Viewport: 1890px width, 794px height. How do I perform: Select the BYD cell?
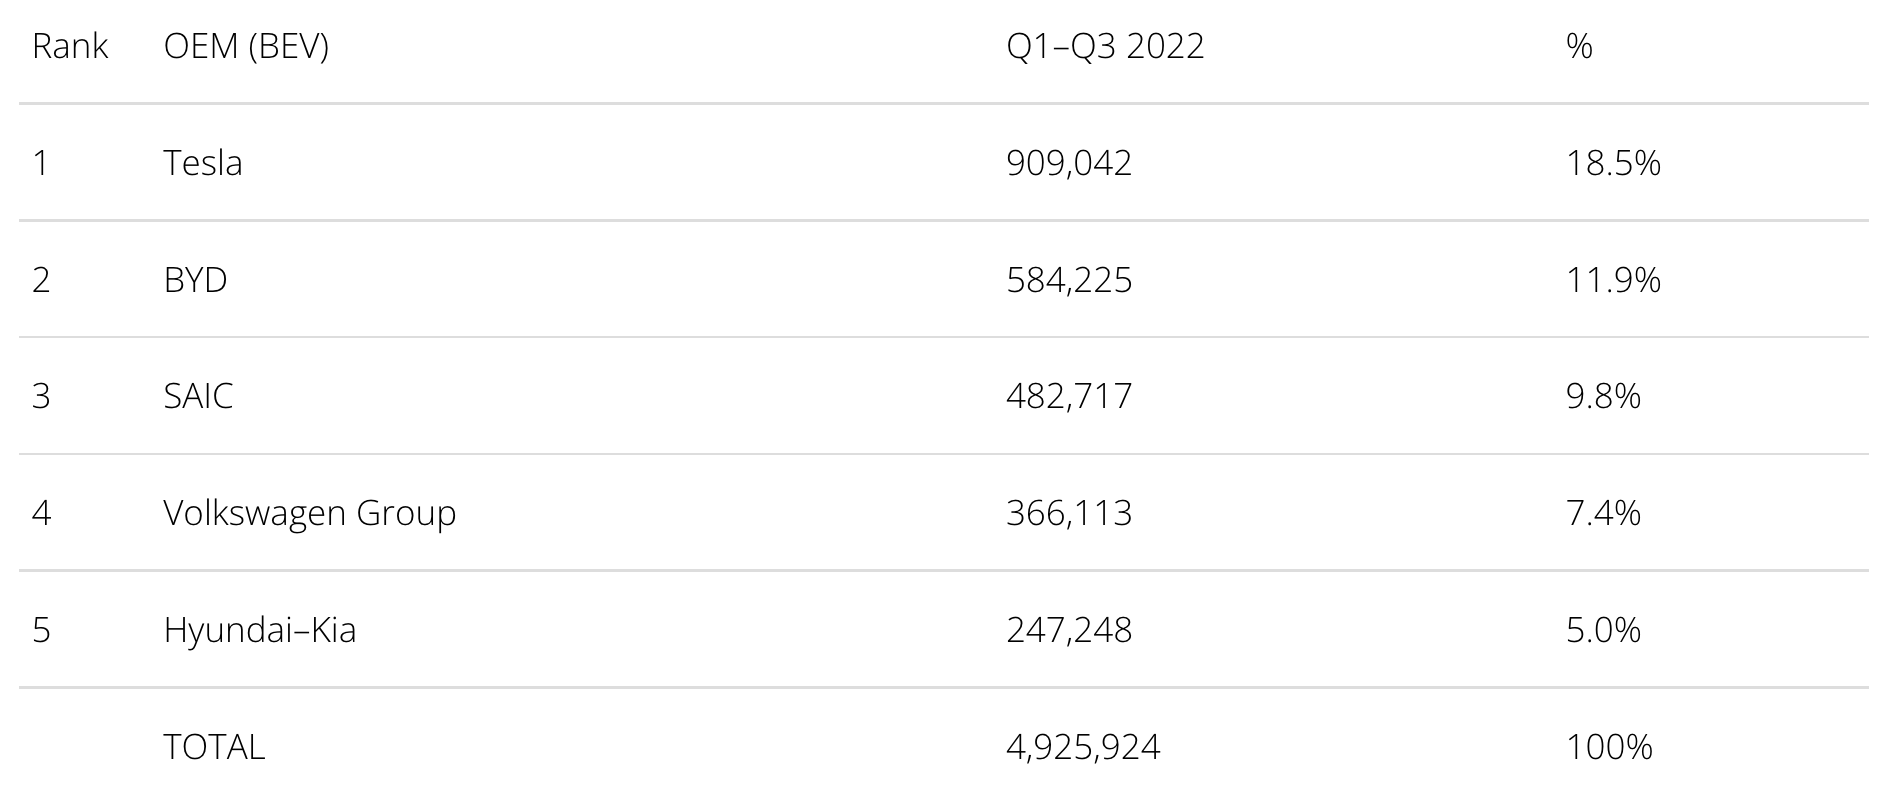click(195, 279)
